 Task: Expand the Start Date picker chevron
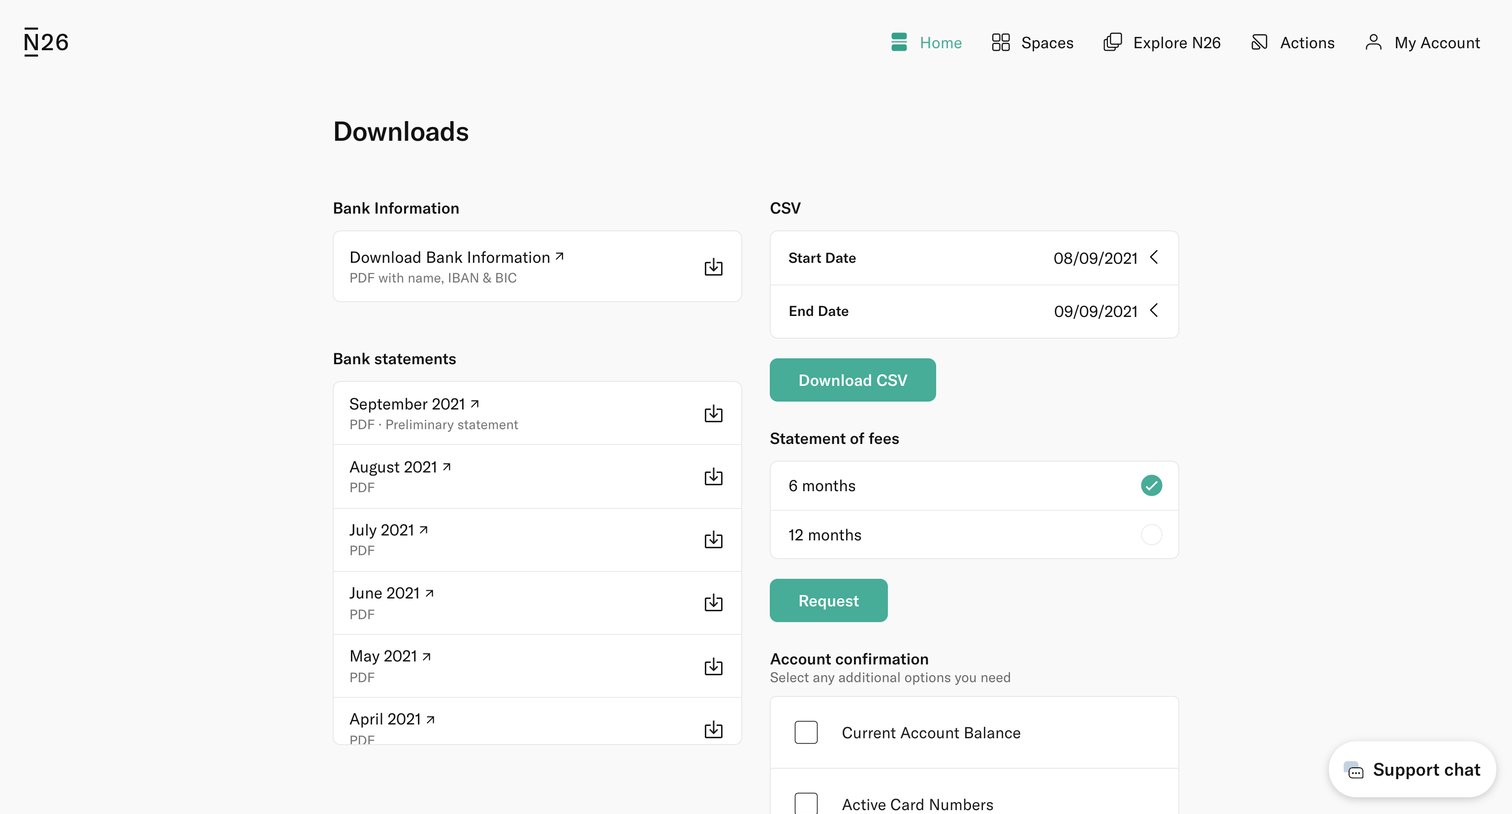click(x=1154, y=257)
